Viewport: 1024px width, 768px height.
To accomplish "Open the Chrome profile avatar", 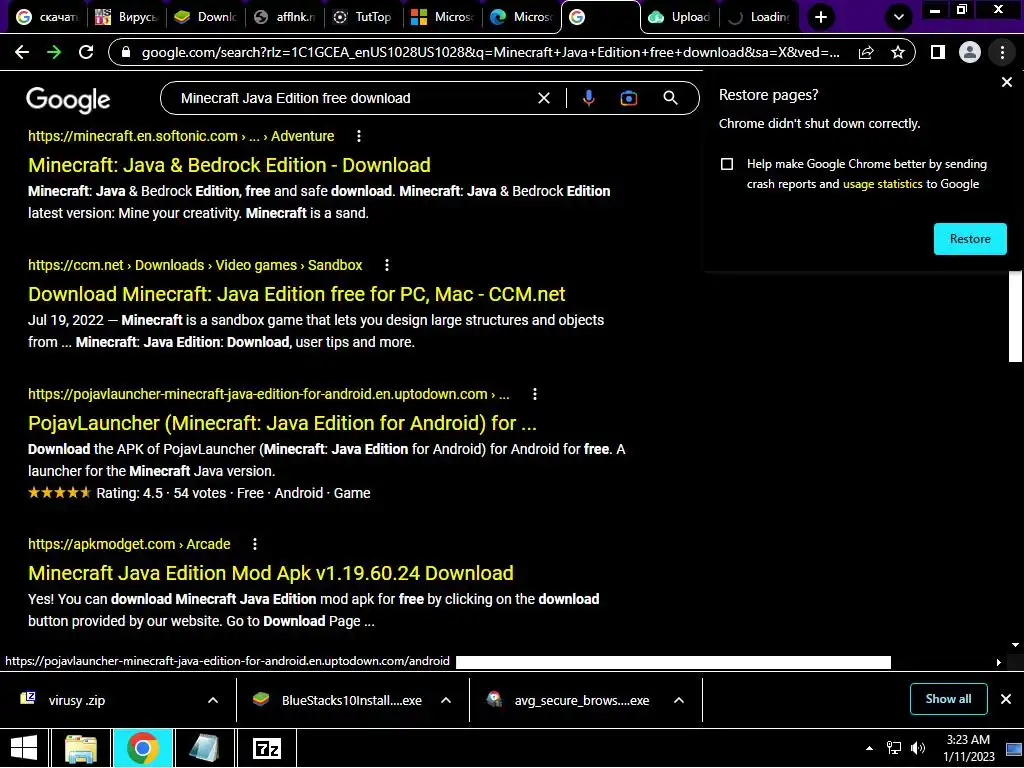I will tap(970, 52).
